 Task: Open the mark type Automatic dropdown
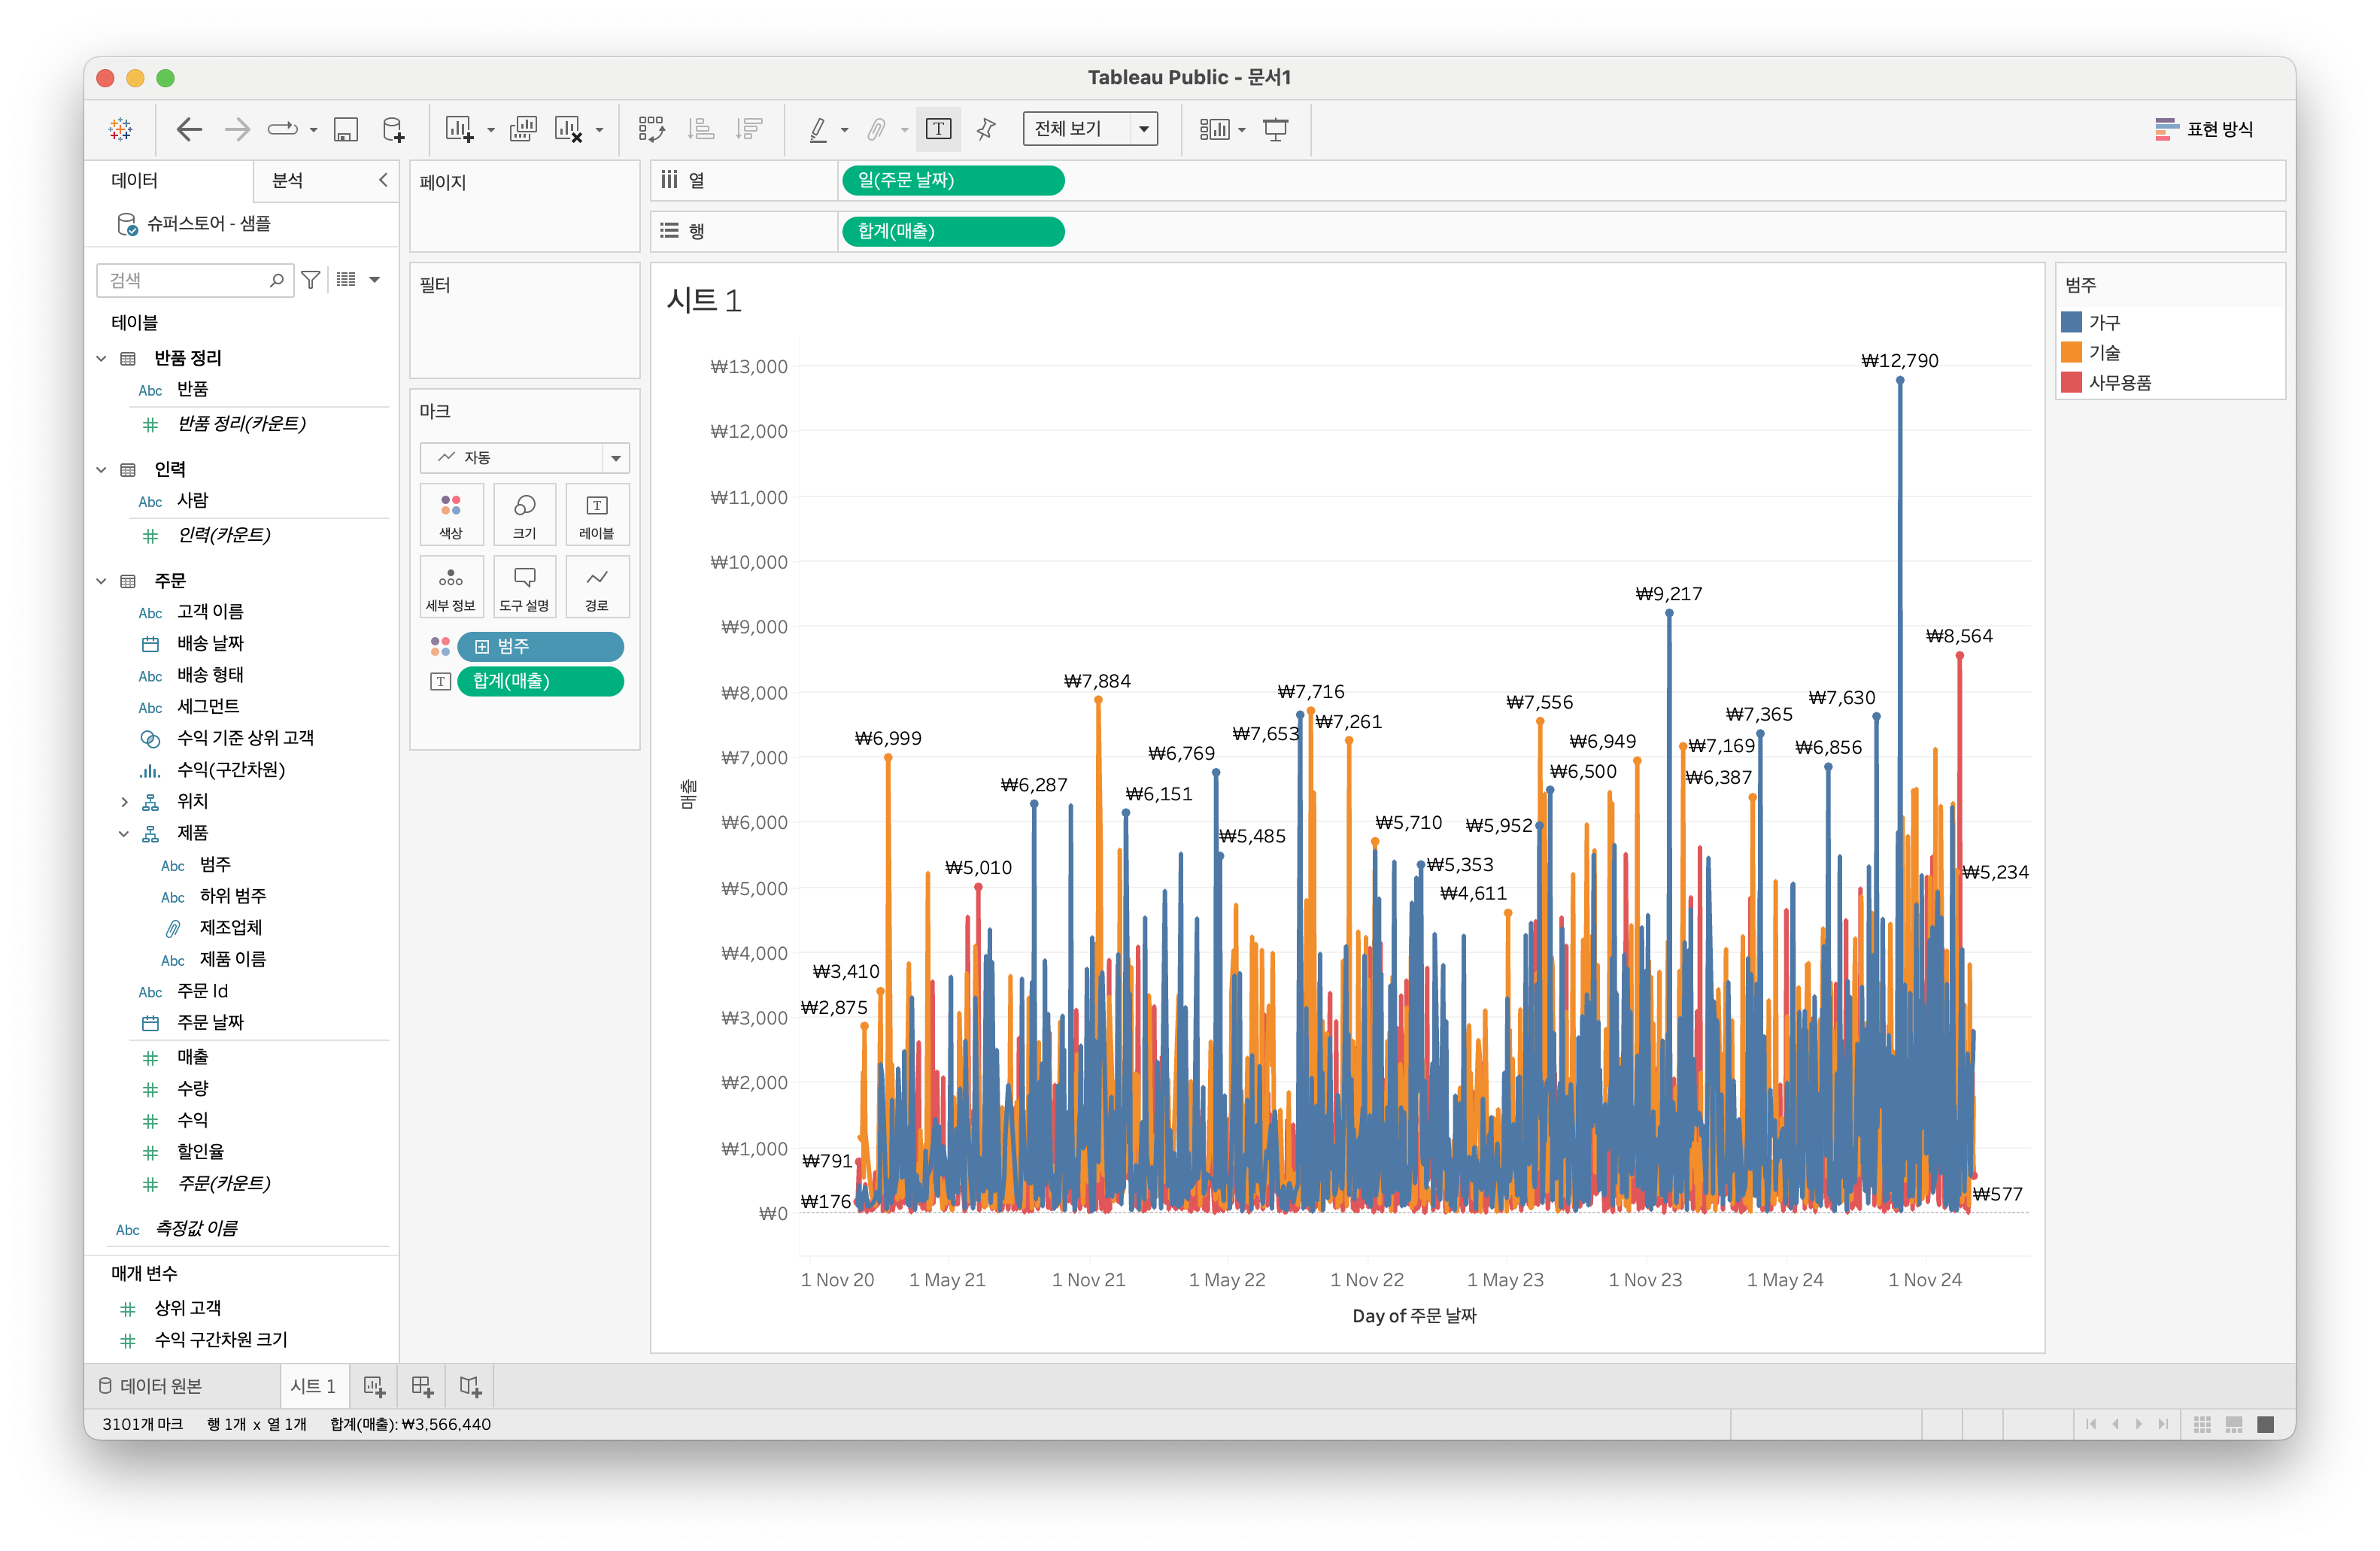tap(524, 458)
